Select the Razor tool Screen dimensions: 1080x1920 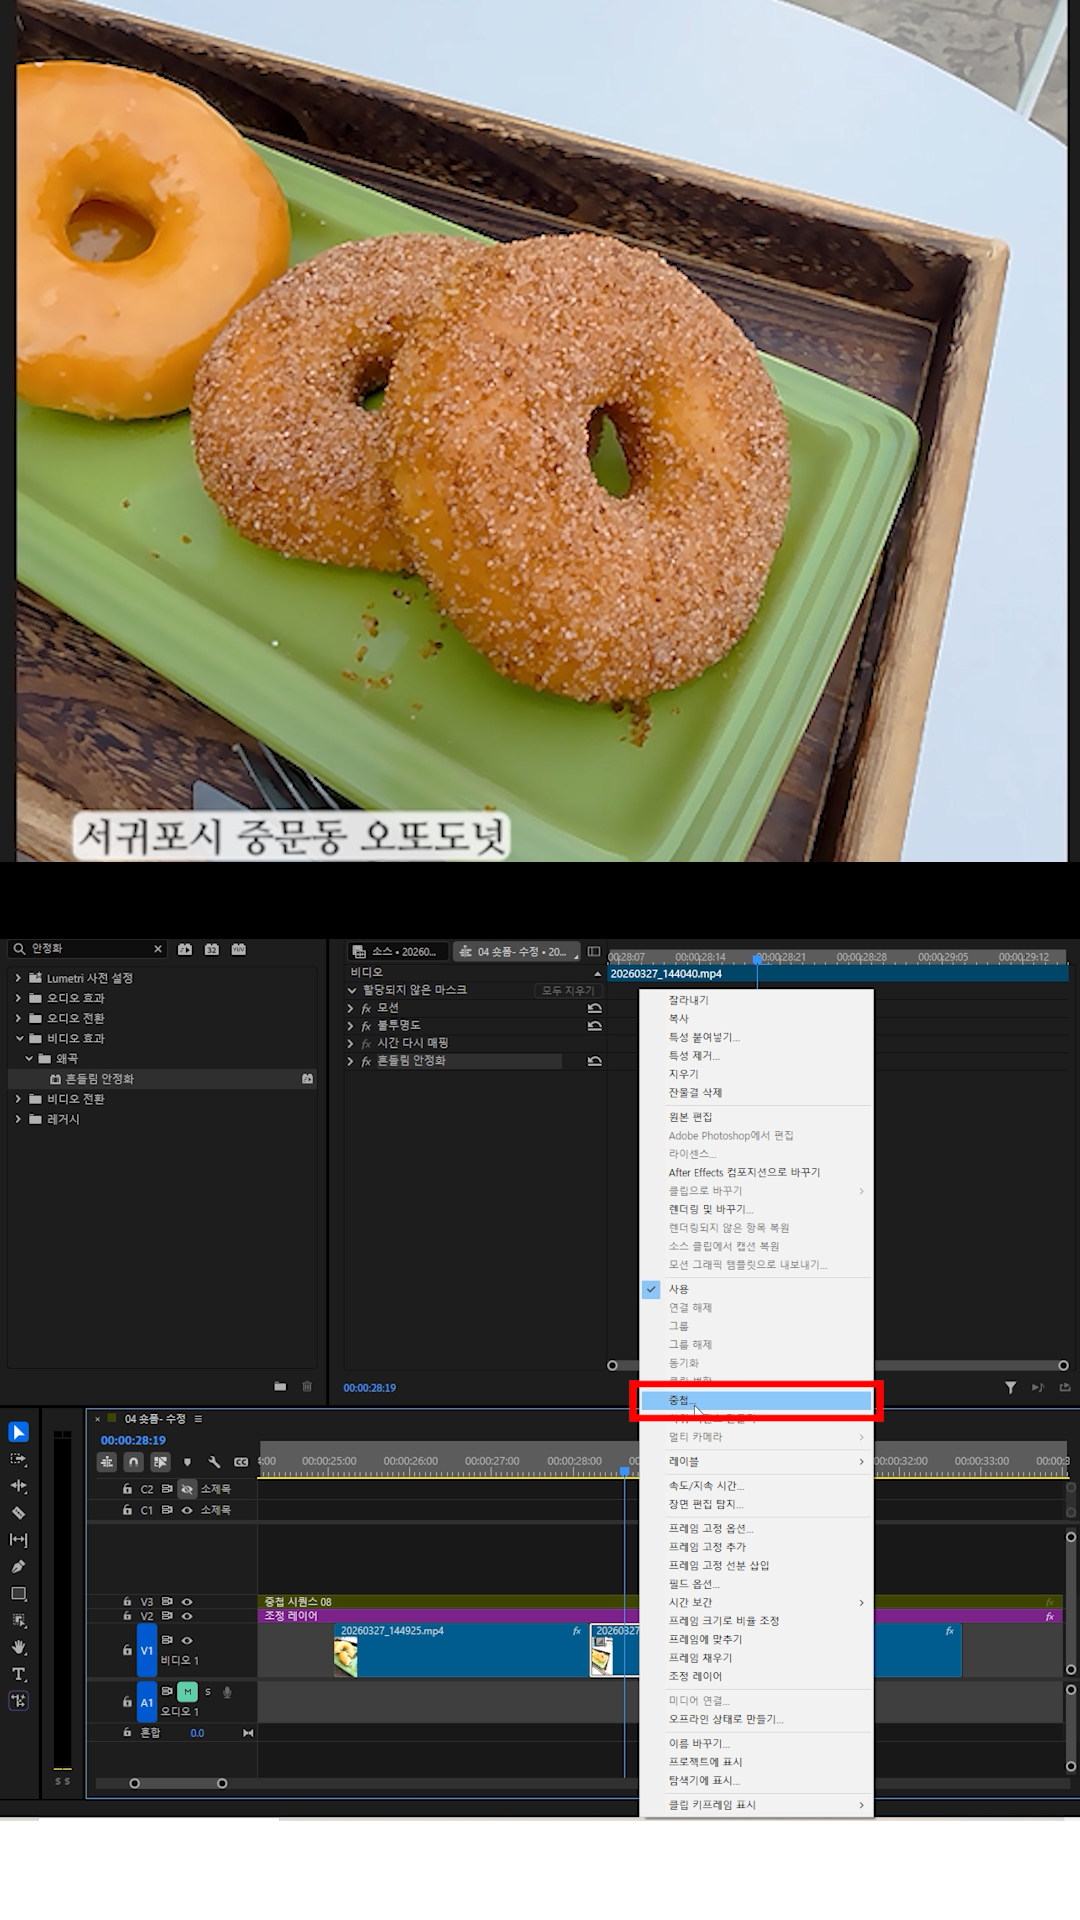pos(19,1513)
